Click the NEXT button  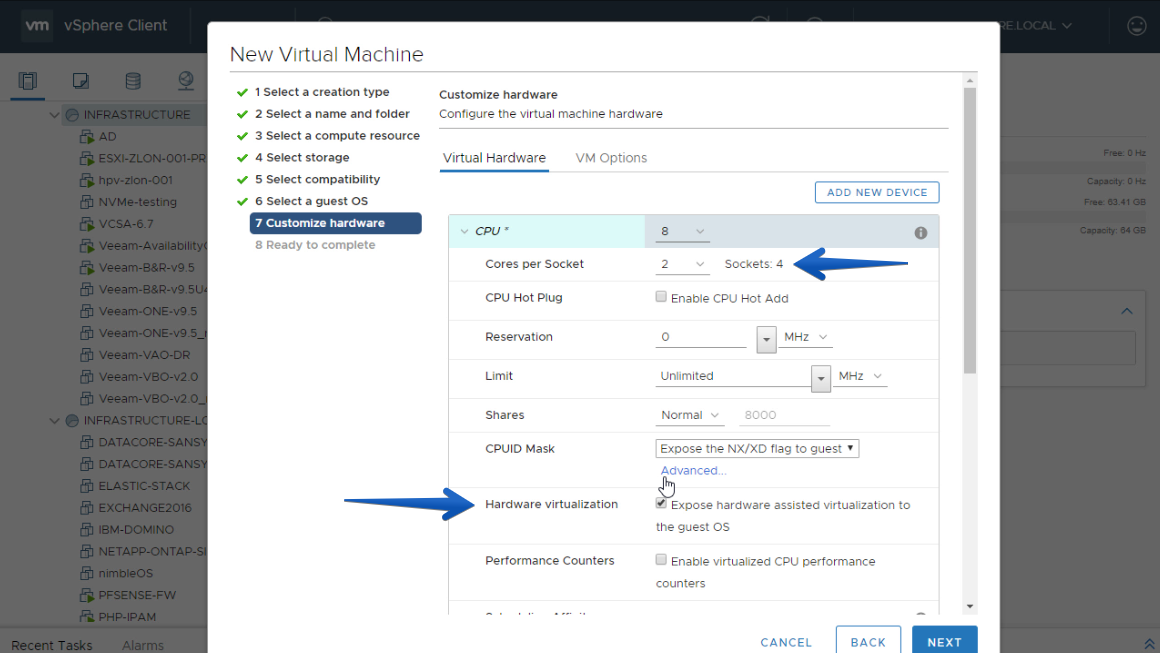944,640
